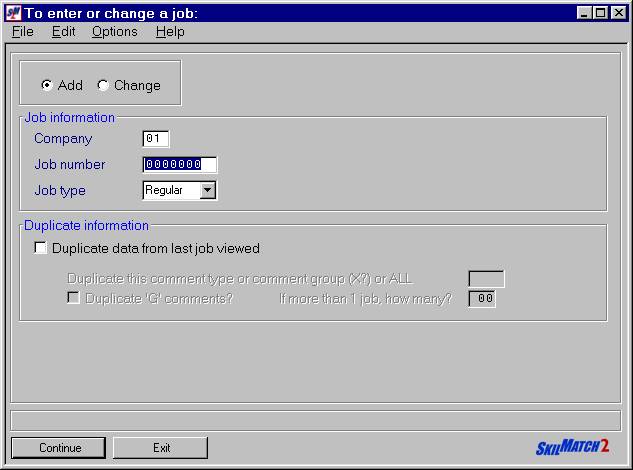This screenshot has height=470, width=633.
Task: Click the Exit button
Action: [161, 448]
